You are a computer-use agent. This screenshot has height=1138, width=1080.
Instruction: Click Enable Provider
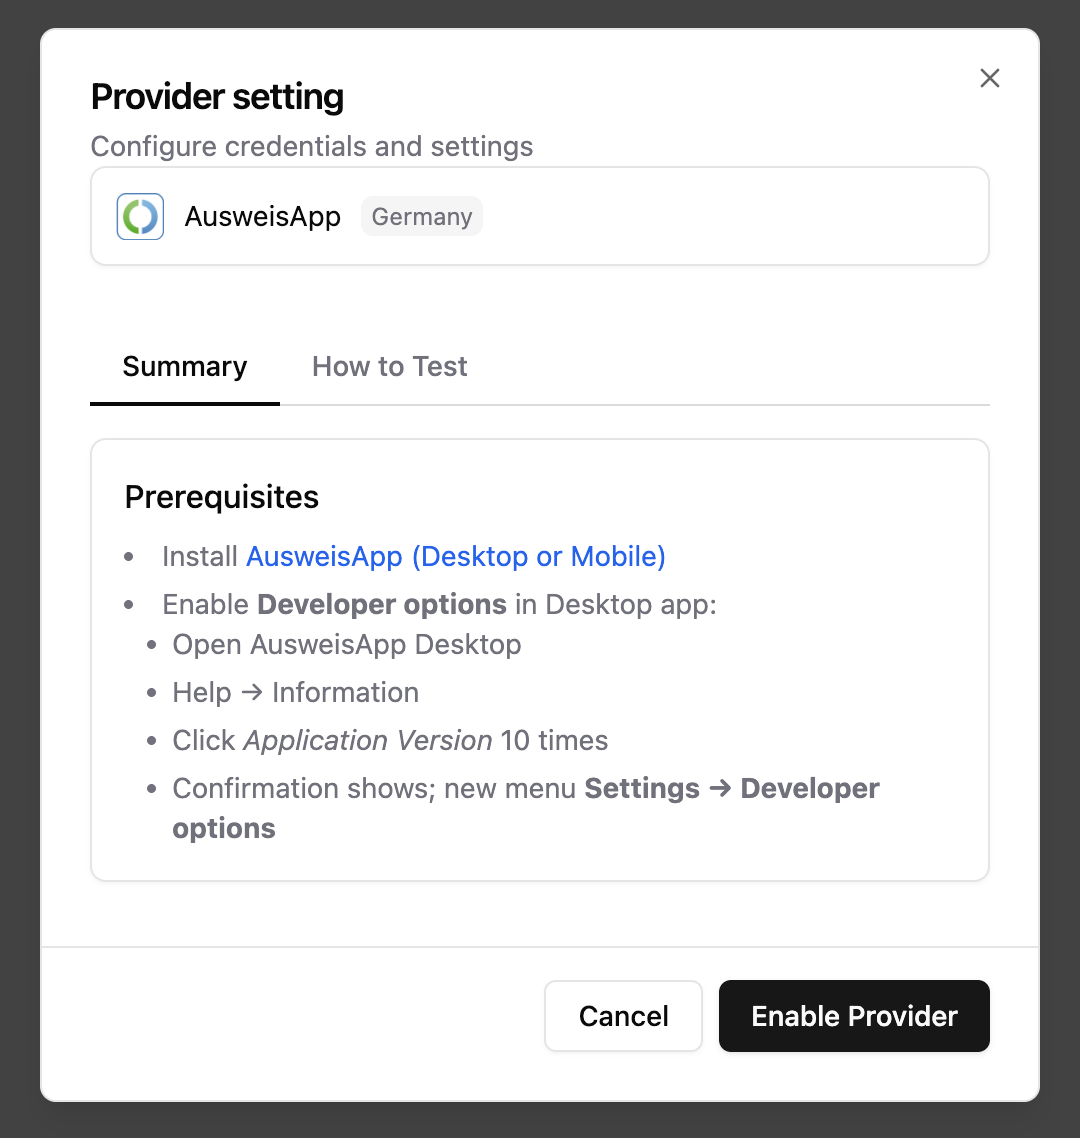tap(854, 1016)
